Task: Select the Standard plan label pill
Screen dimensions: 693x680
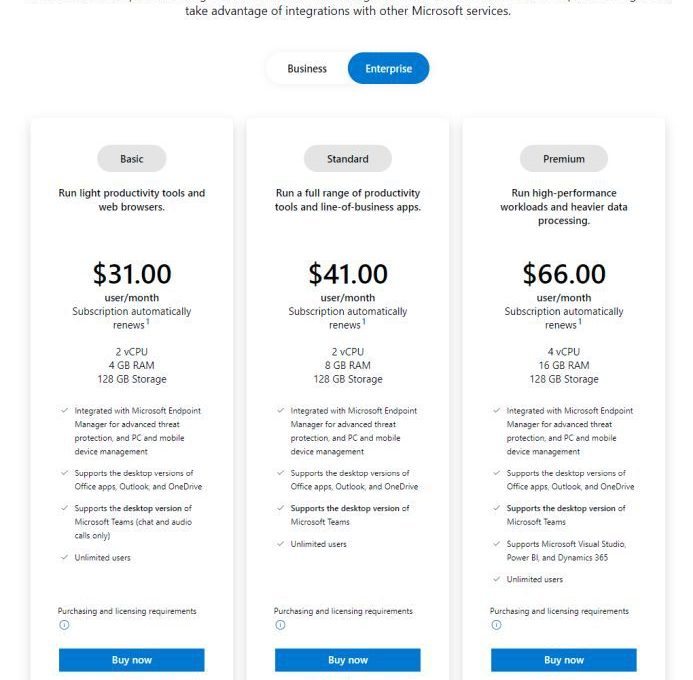Action: coord(348,159)
